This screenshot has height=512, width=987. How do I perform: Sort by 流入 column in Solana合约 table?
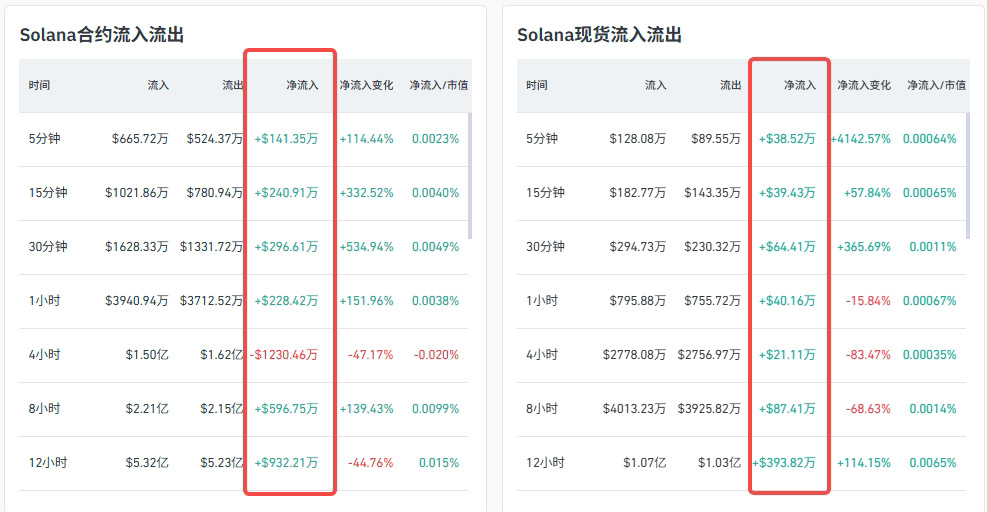(158, 85)
